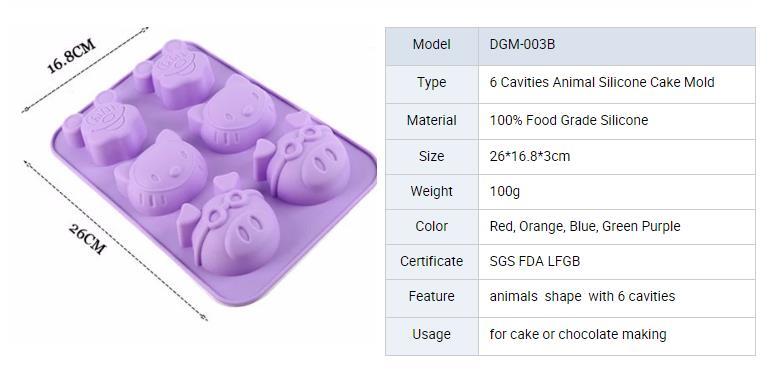Click the animals shape with 6 cavities text
The width and height of the screenshot is (772, 370).
(x=582, y=296)
